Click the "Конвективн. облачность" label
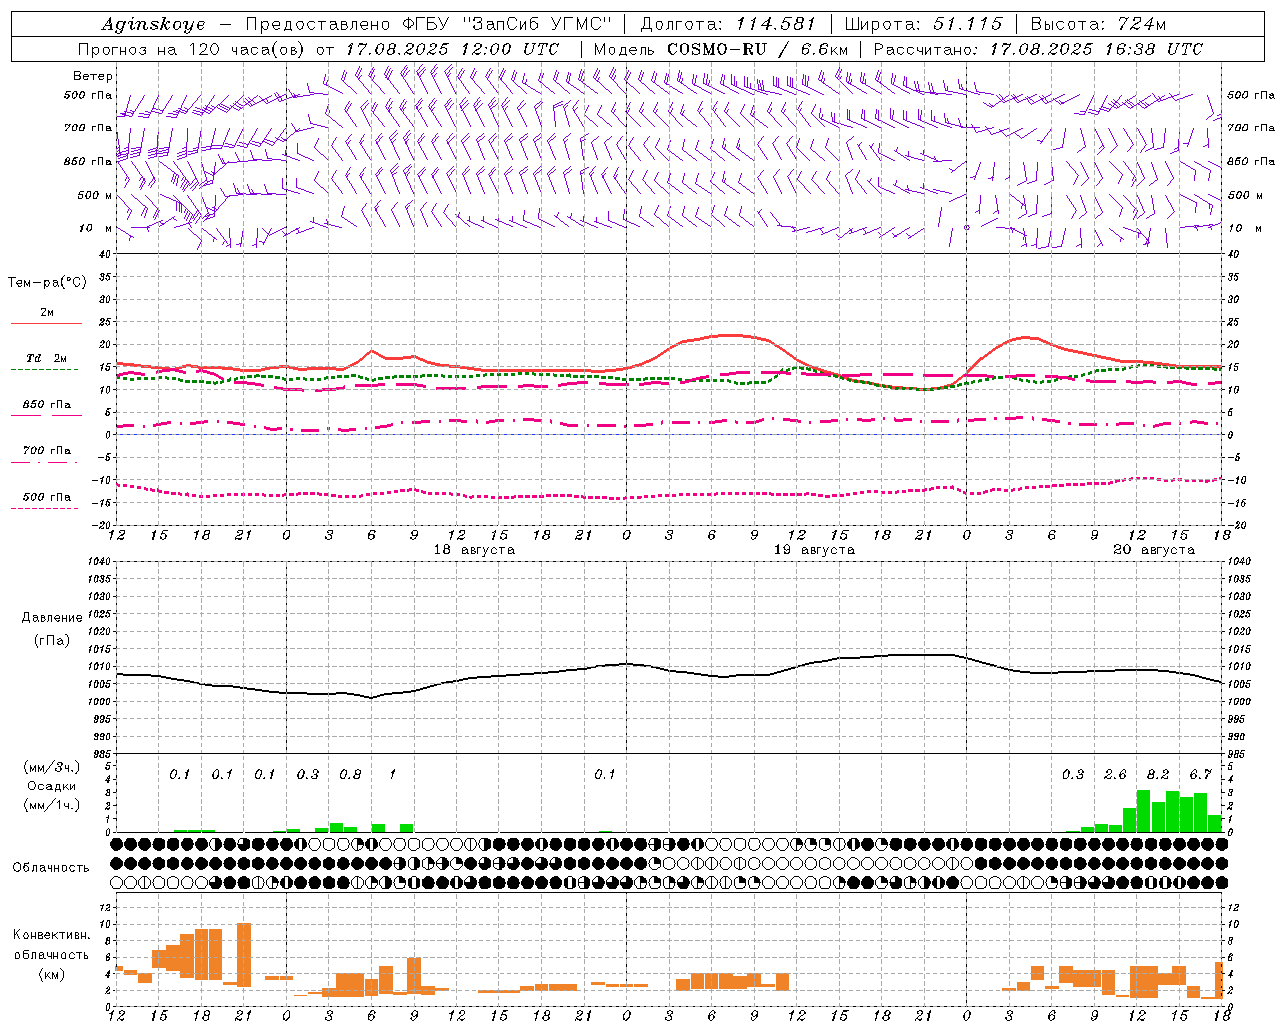The width and height of the screenshot is (1280, 1024). tap(51, 945)
